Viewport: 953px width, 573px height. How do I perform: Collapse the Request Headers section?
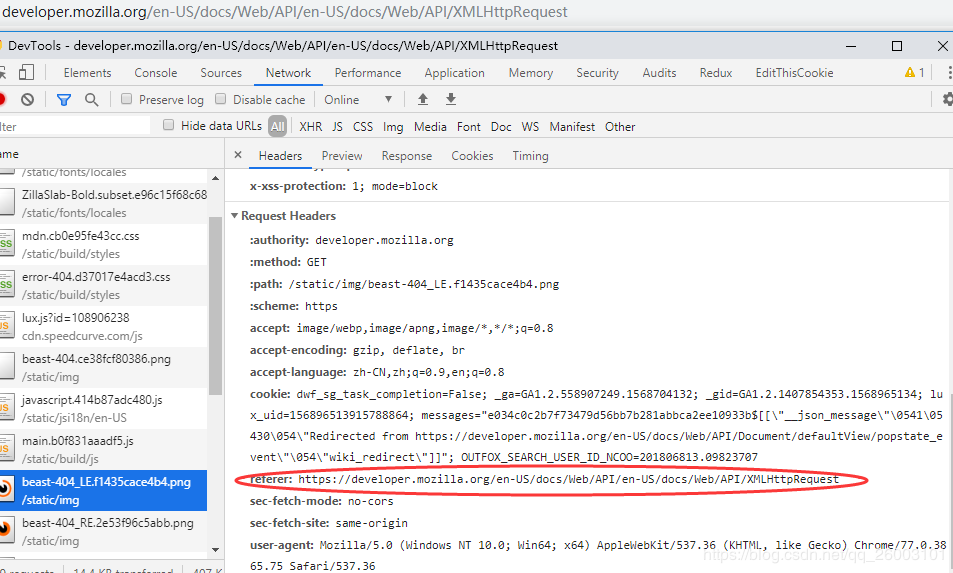point(235,216)
